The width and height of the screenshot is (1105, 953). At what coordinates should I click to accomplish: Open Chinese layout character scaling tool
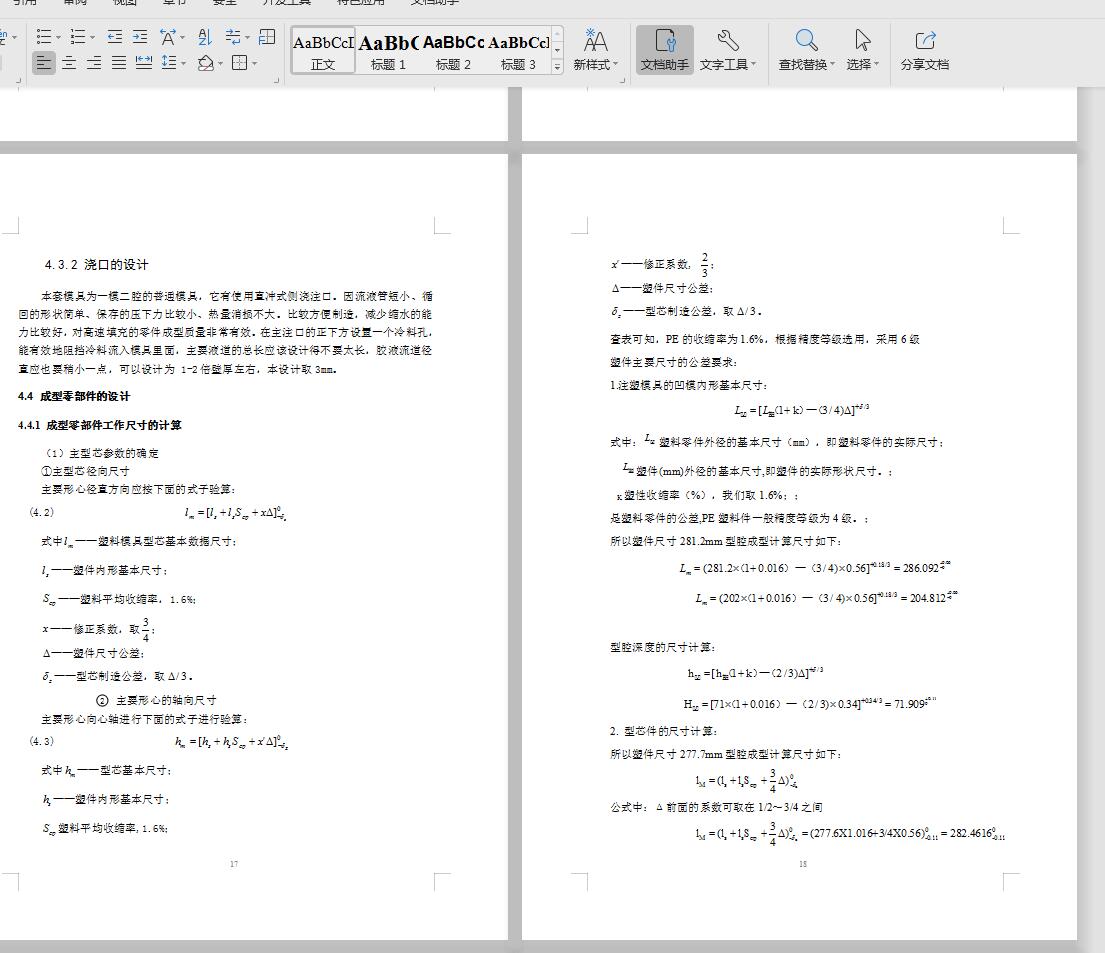pyautogui.click(x=168, y=37)
